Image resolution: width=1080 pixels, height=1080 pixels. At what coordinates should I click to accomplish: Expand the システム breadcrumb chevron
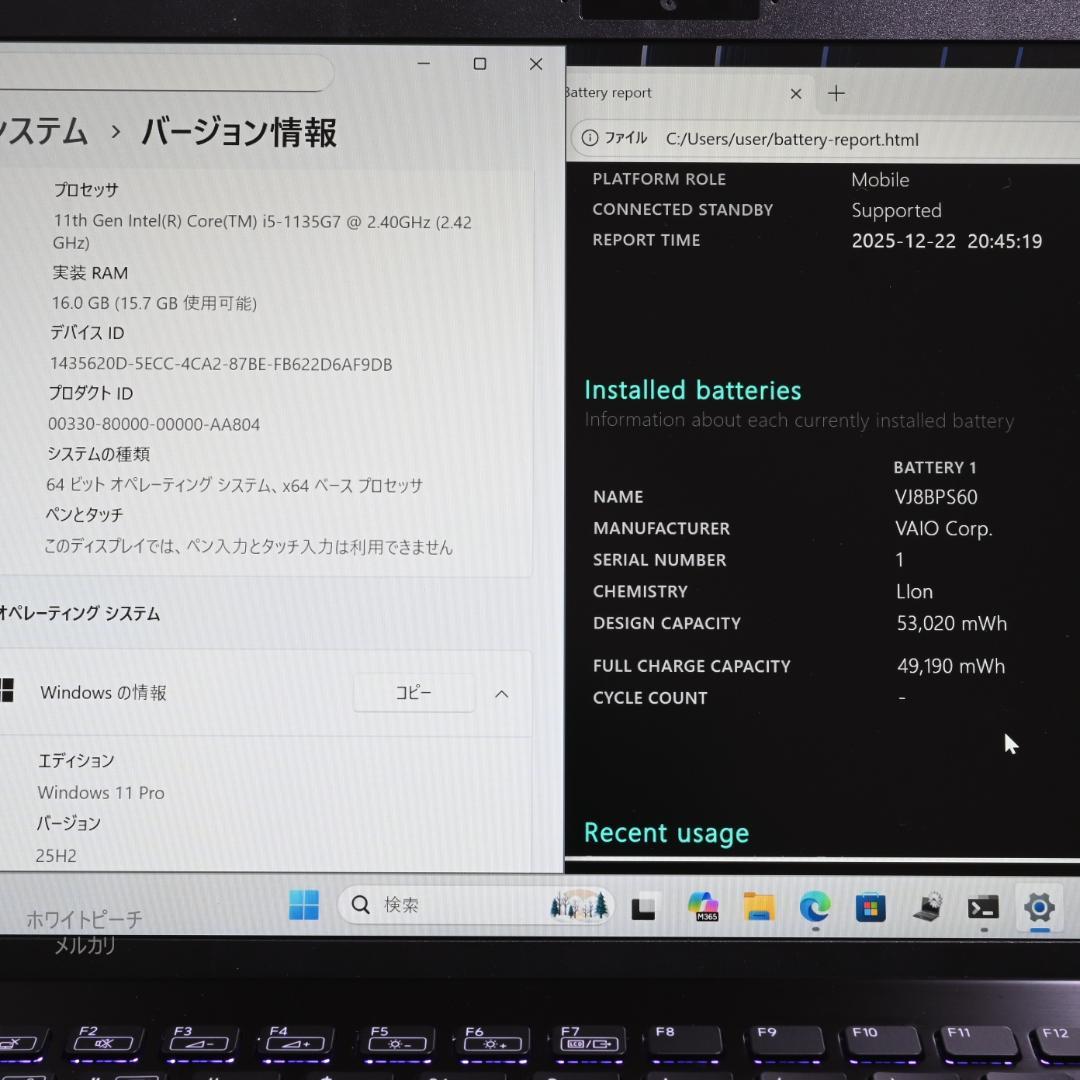click(x=116, y=131)
